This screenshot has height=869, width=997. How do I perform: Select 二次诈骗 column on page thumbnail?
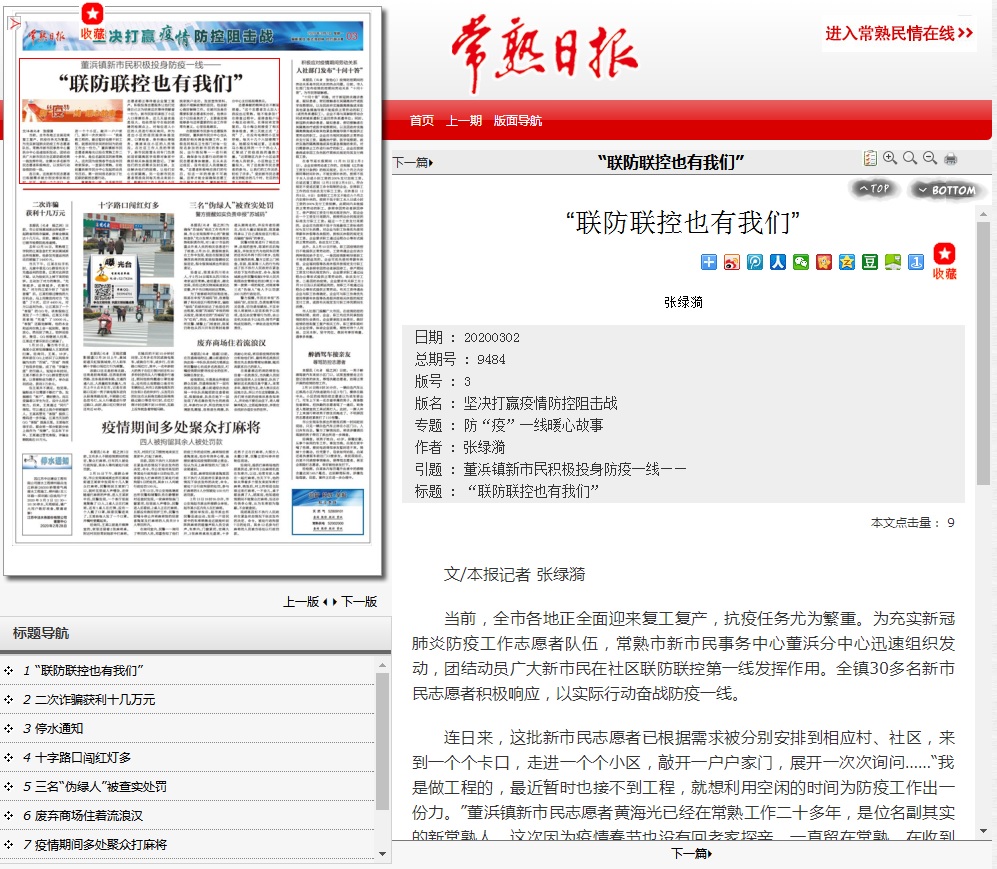(x=45, y=320)
